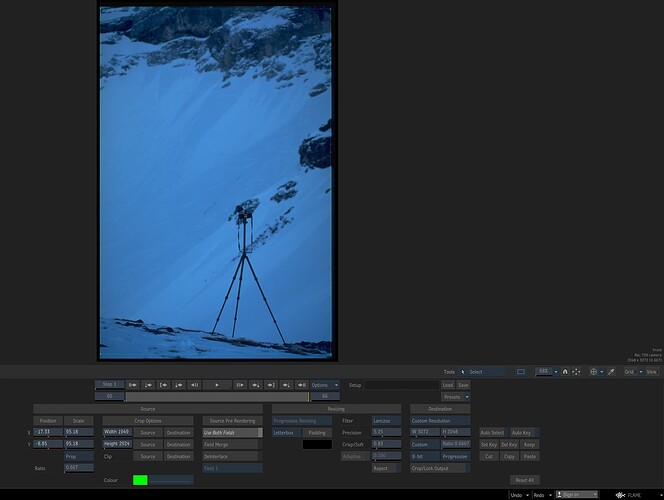The image size is (664, 500).
Task: Click the four-arrow pan icon
Action: 576,371
